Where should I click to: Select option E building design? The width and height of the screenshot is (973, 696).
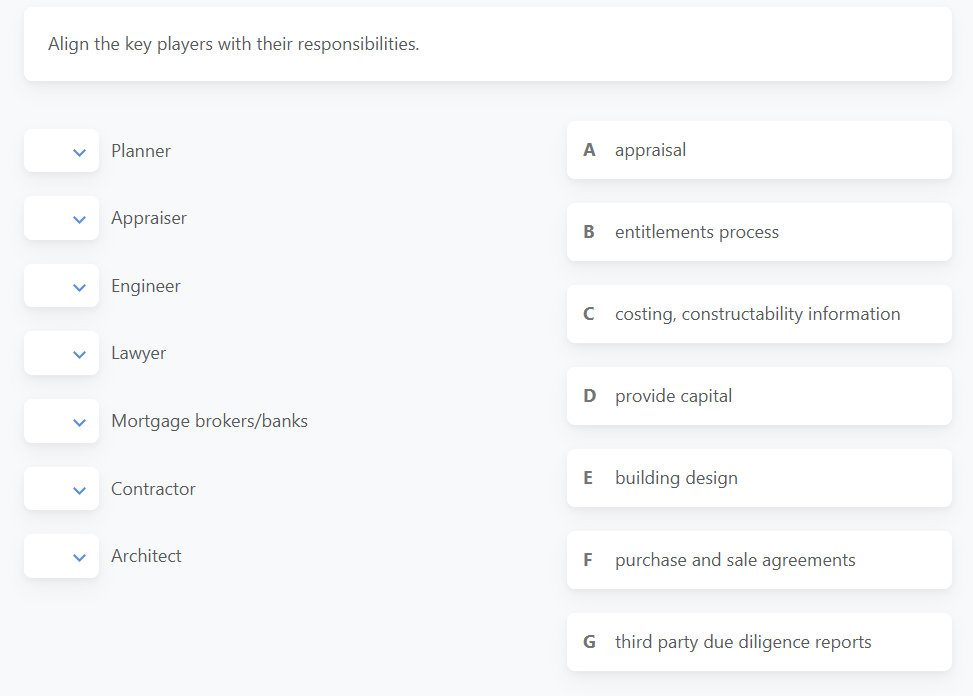[x=758, y=477]
